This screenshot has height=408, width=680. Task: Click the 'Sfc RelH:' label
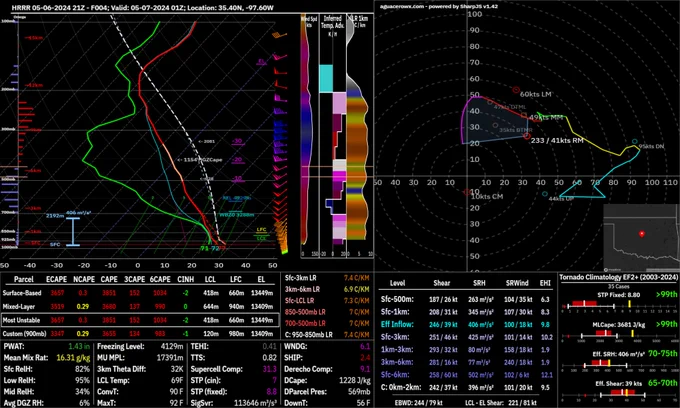click(x=18, y=369)
